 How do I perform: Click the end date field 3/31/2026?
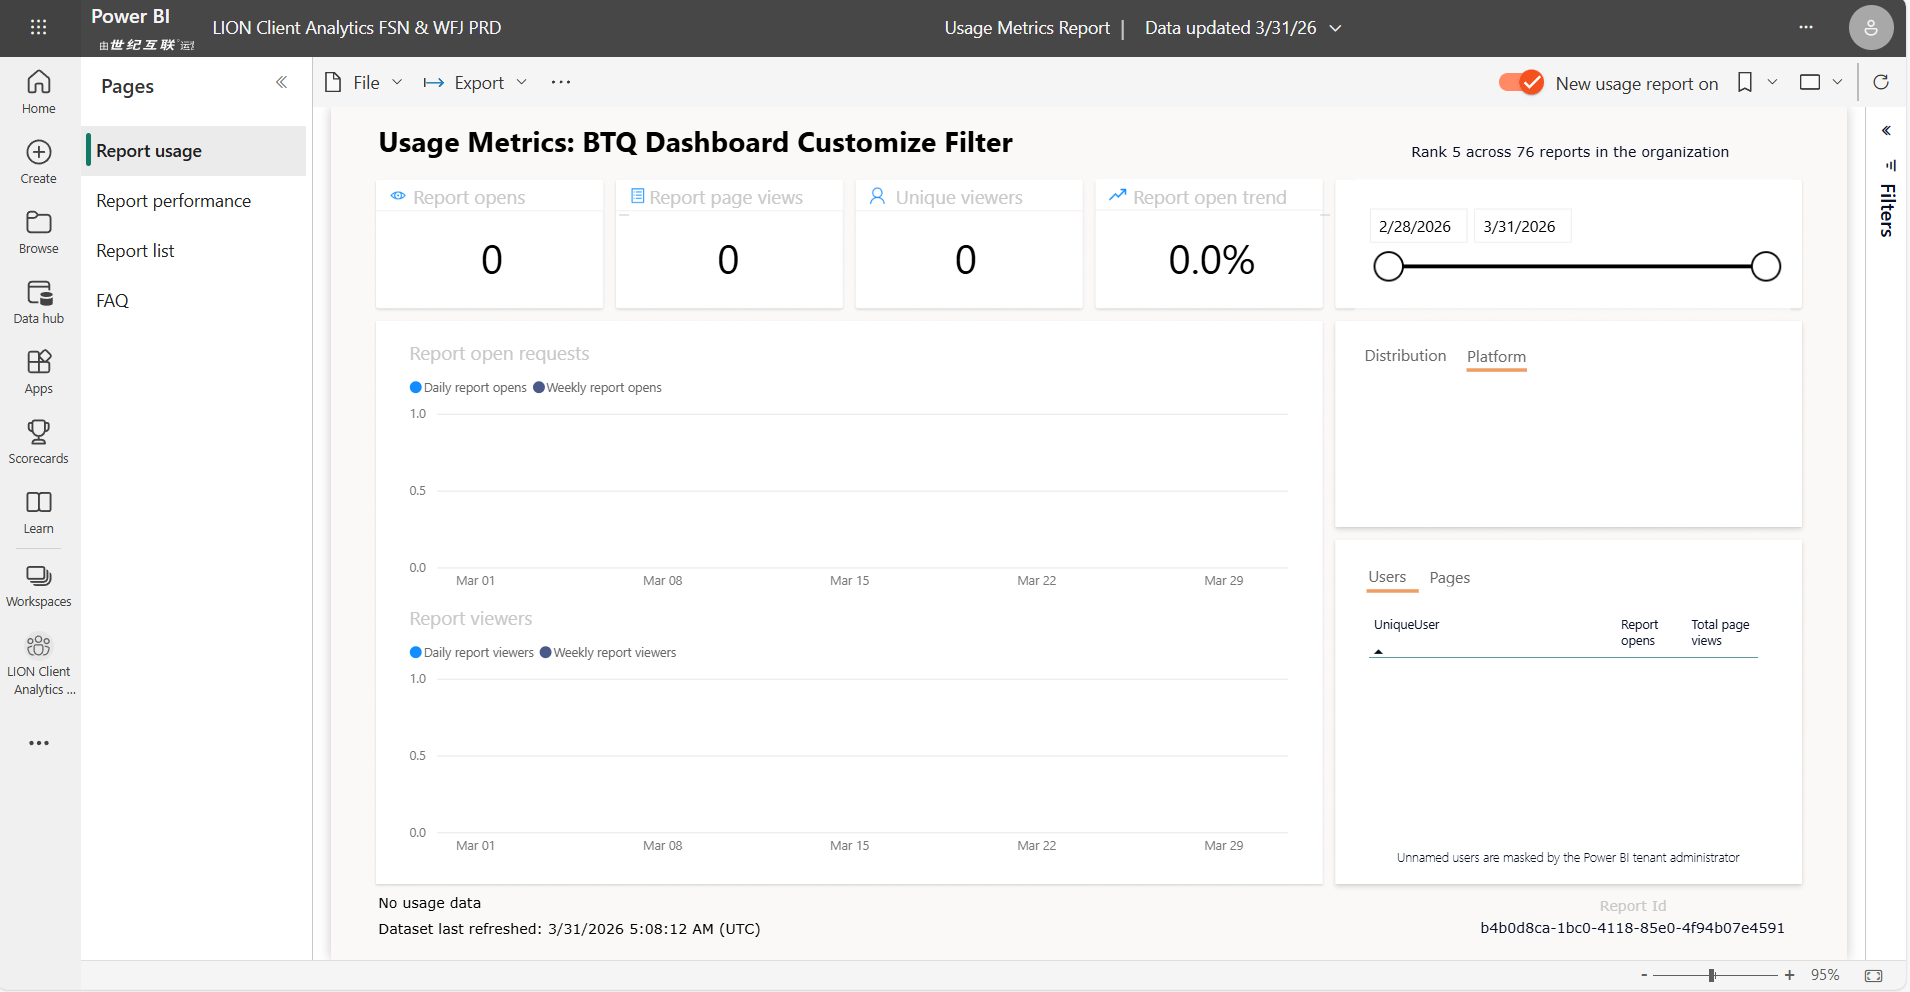coord(1520,226)
